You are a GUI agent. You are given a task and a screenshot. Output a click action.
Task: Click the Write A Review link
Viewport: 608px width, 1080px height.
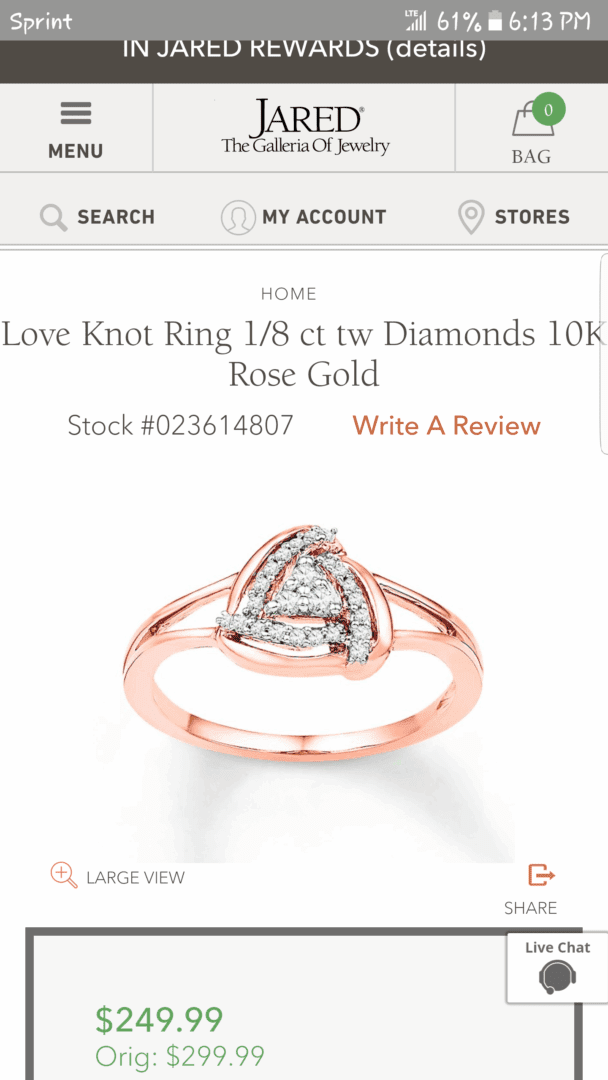pos(446,426)
